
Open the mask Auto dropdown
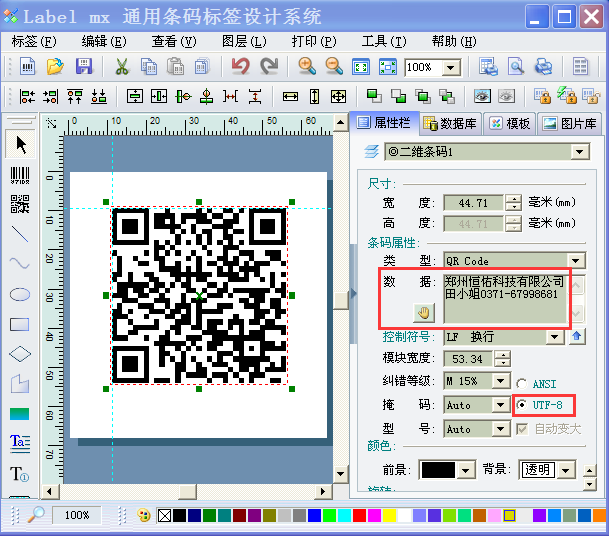coord(501,405)
